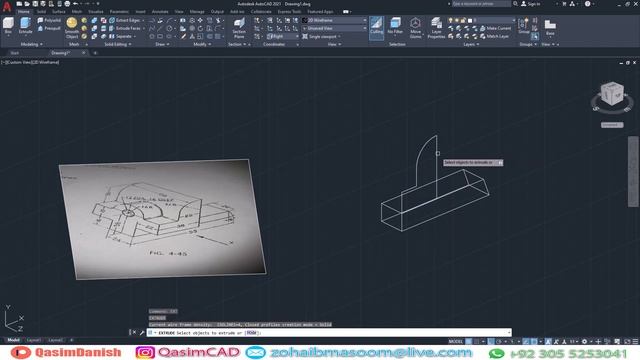Click Make Current layer button

tap(496, 28)
